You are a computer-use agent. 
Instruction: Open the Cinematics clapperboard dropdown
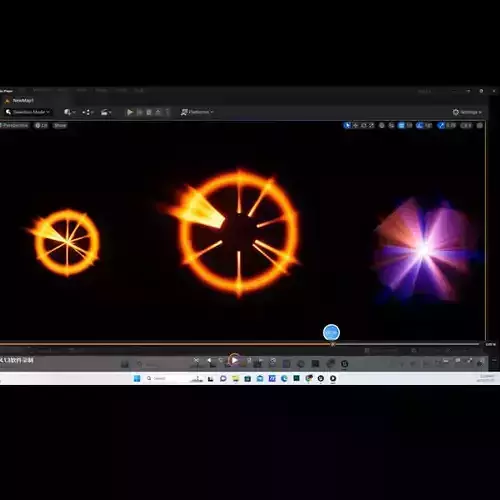pos(106,112)
